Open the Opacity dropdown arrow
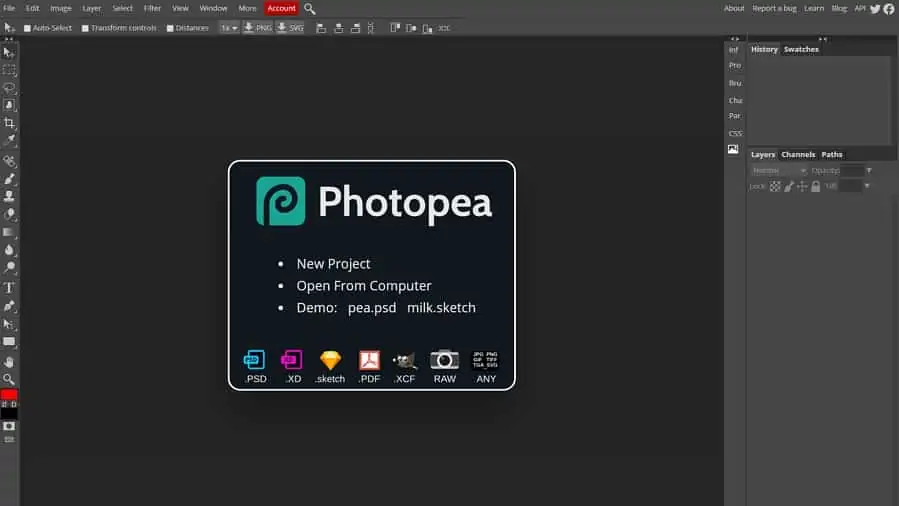Viewport: 899px width, 506px height. click(x=869, y=171)
